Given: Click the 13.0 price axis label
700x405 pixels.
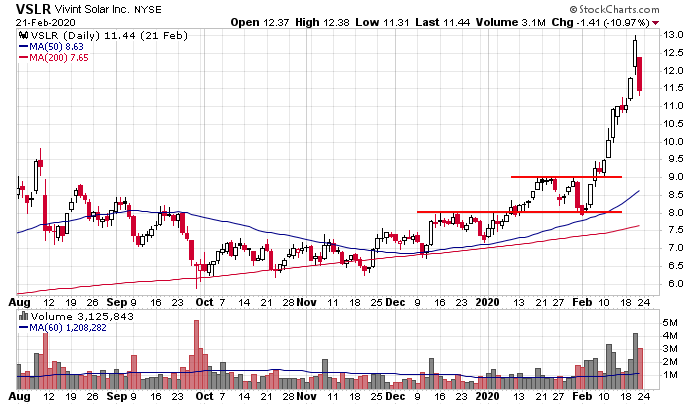Looking at the screenshot, I should click(673, 35).
